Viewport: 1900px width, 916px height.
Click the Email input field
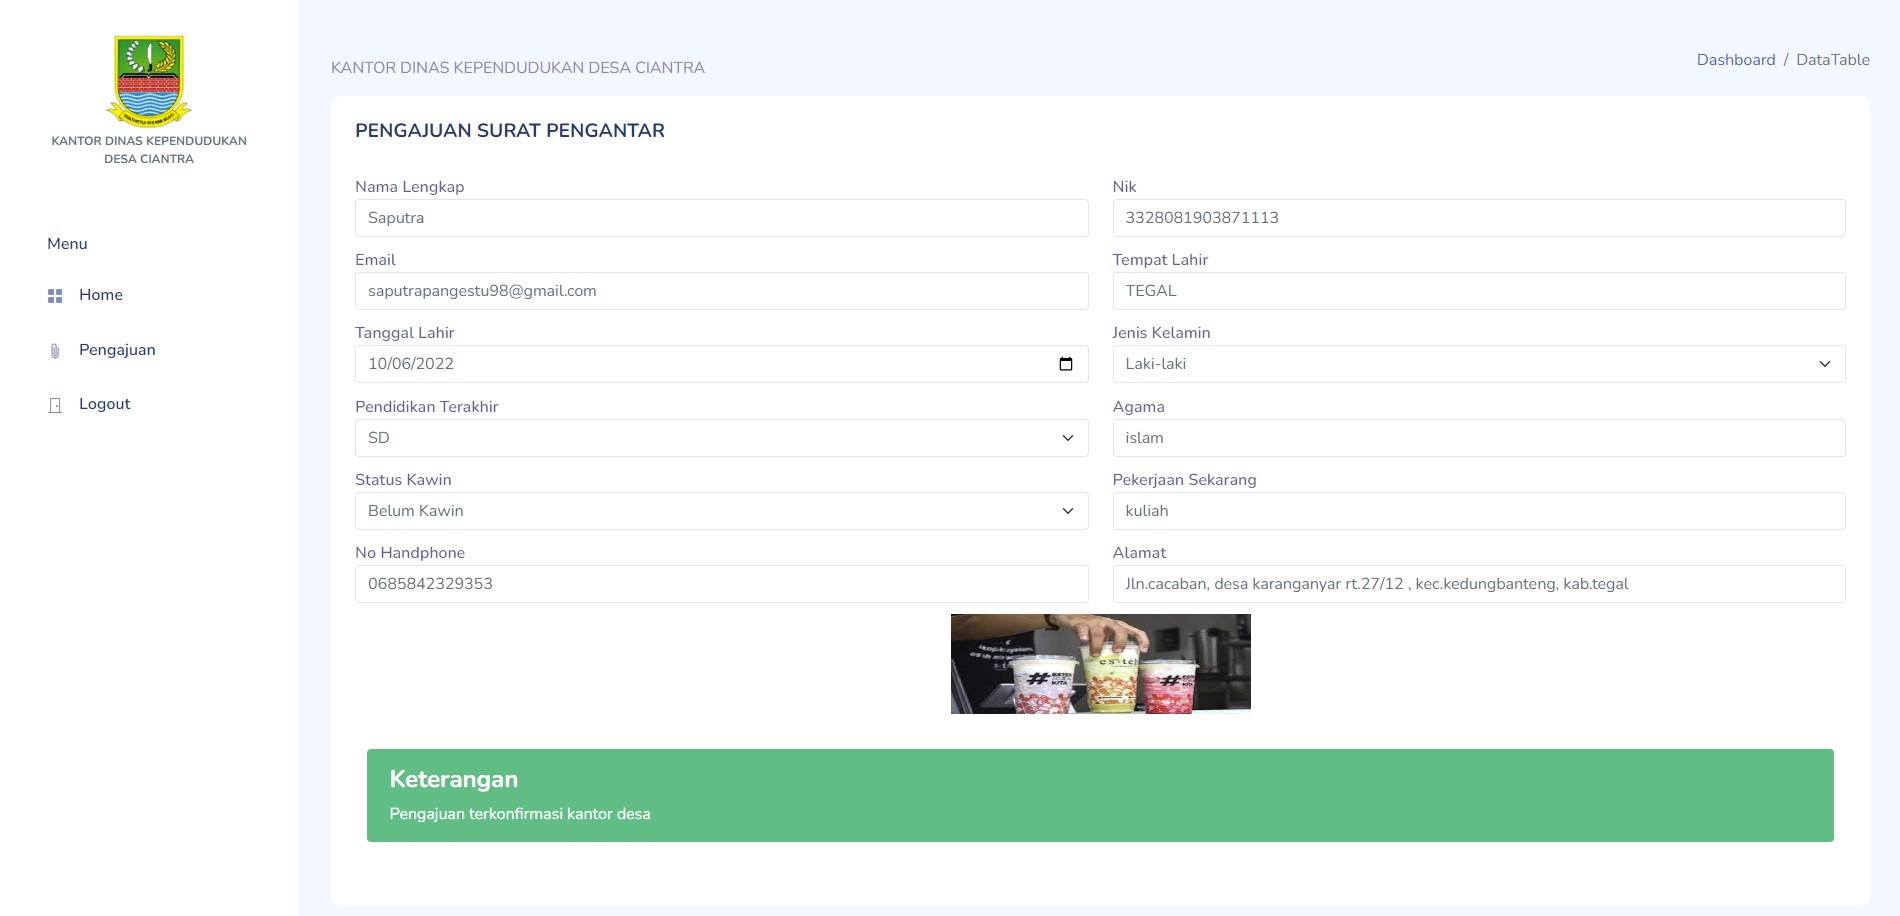(720, 291)
